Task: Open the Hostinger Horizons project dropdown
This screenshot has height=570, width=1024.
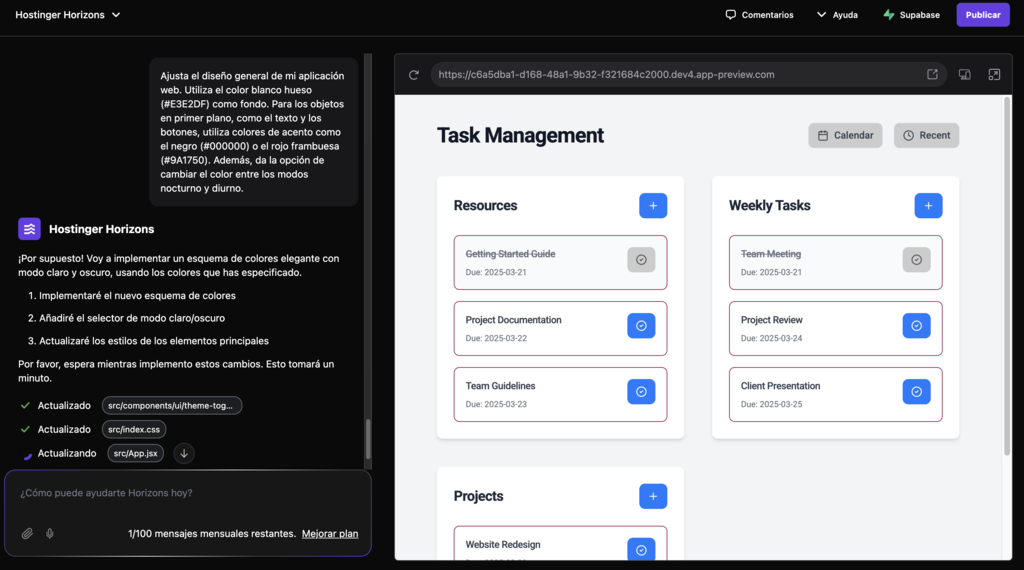Action: pos(67,14)
